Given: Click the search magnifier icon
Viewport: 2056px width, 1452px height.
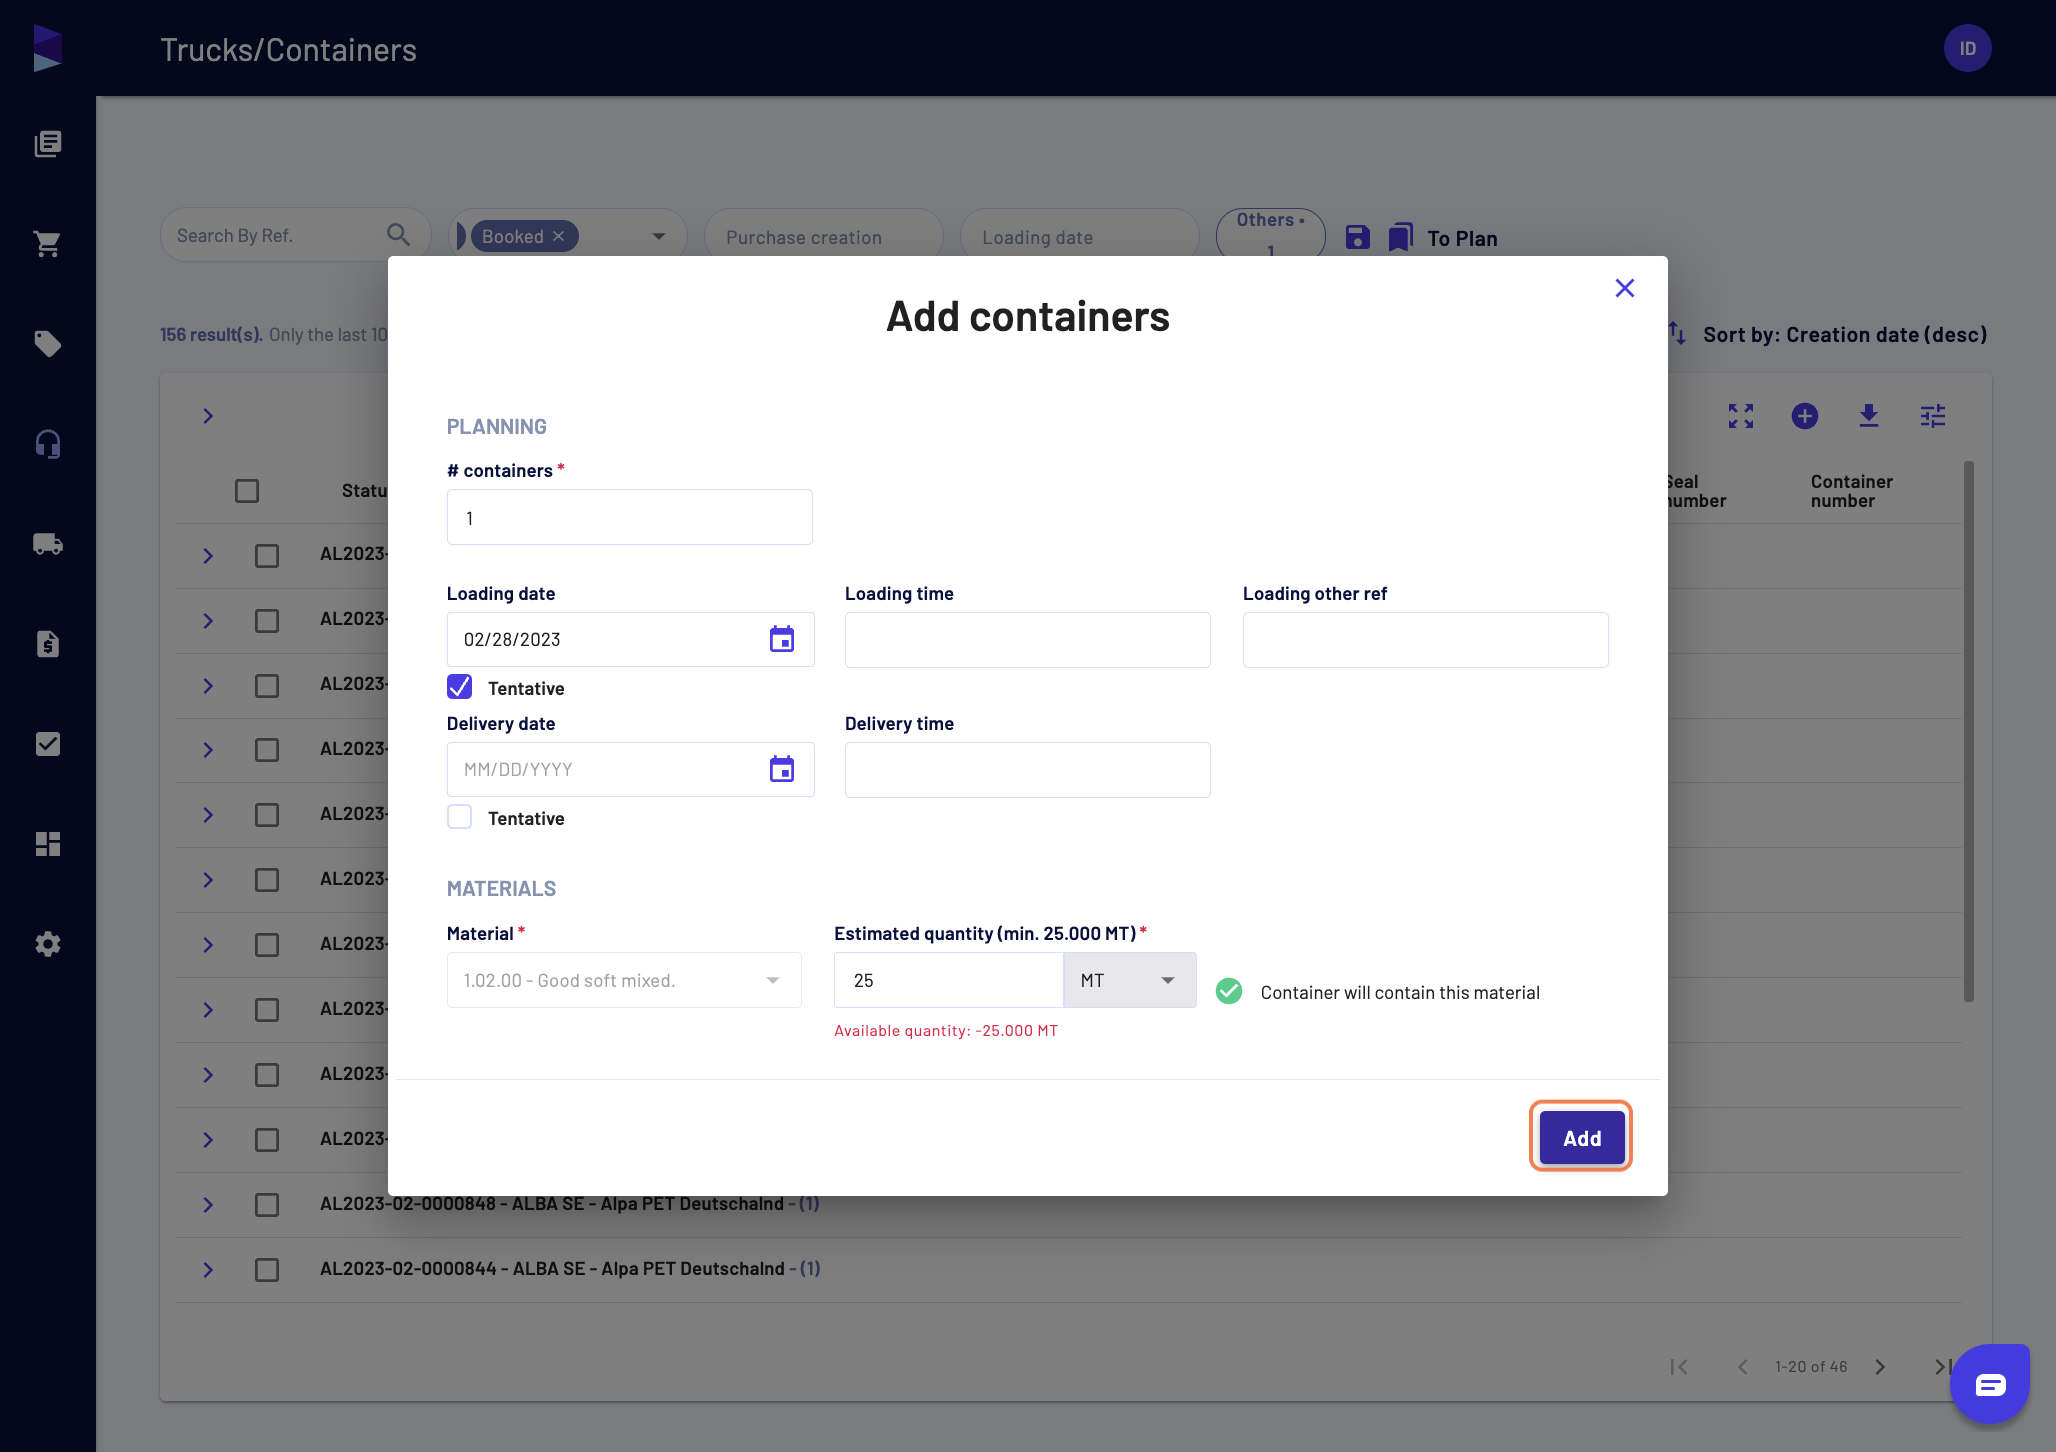Looking at the screenshot, I should click(398, 235).
